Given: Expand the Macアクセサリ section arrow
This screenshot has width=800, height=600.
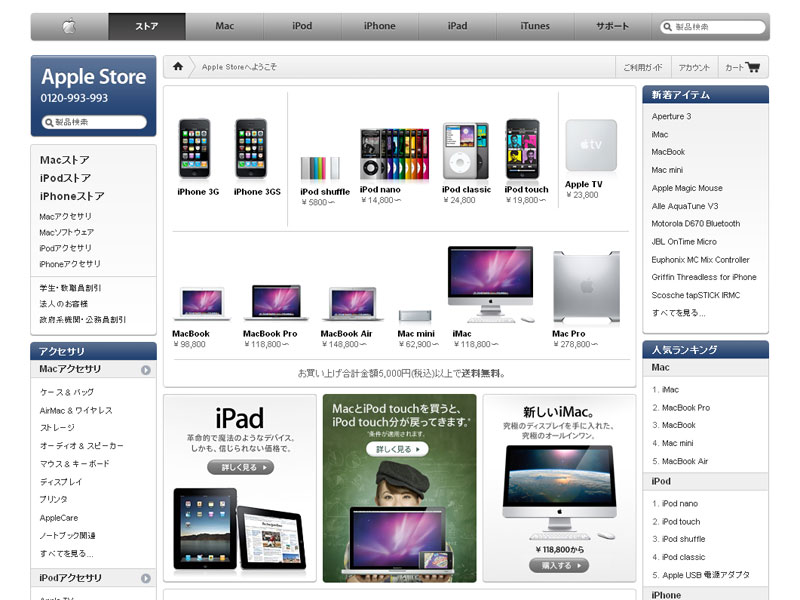Looking at the screenshot, I should click(146, 370).
